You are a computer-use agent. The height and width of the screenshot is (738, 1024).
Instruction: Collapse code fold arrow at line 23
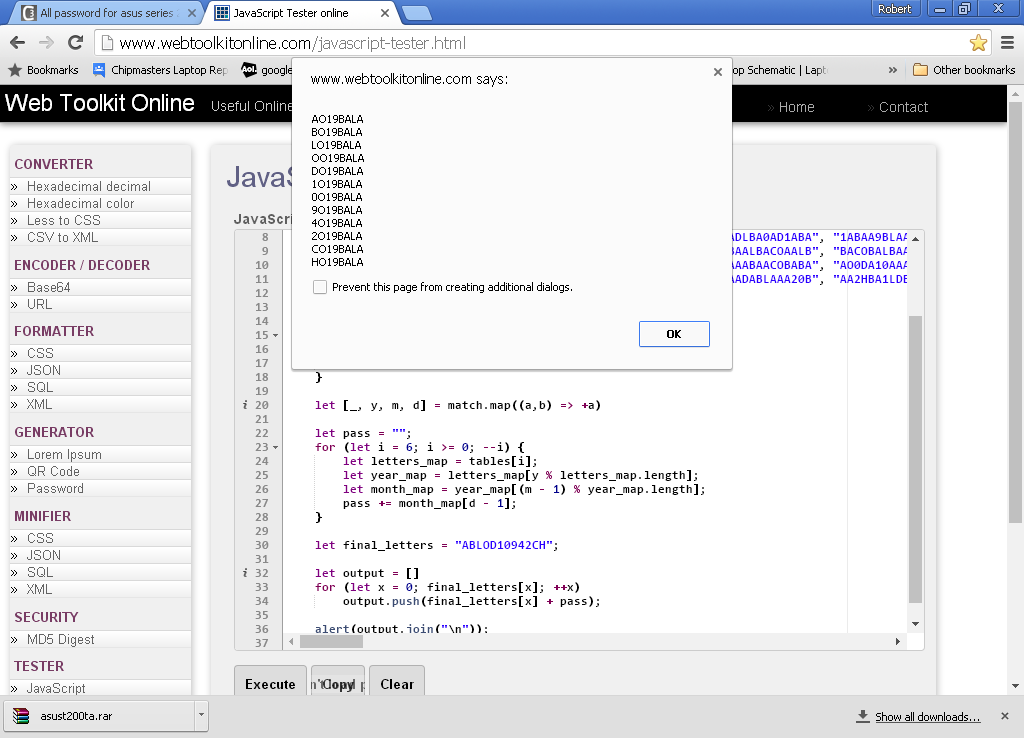pos(275,448)
